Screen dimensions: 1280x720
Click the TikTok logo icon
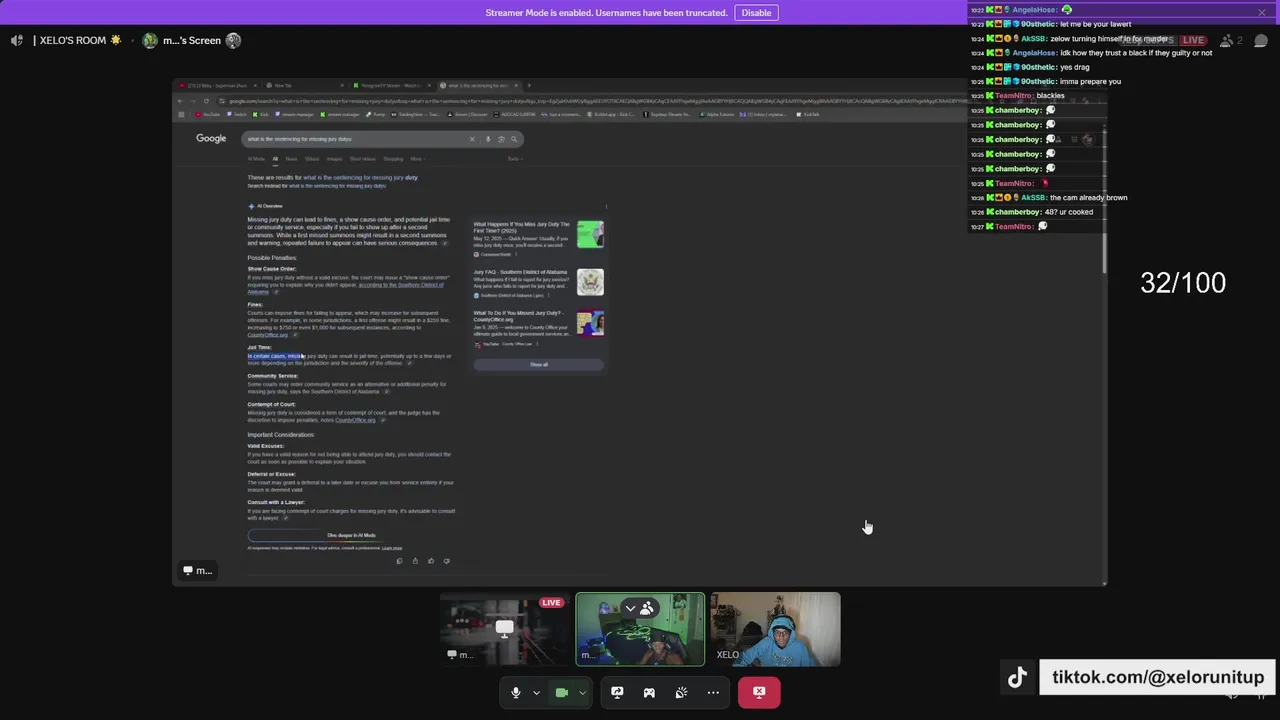click(x=1017, y=678)
